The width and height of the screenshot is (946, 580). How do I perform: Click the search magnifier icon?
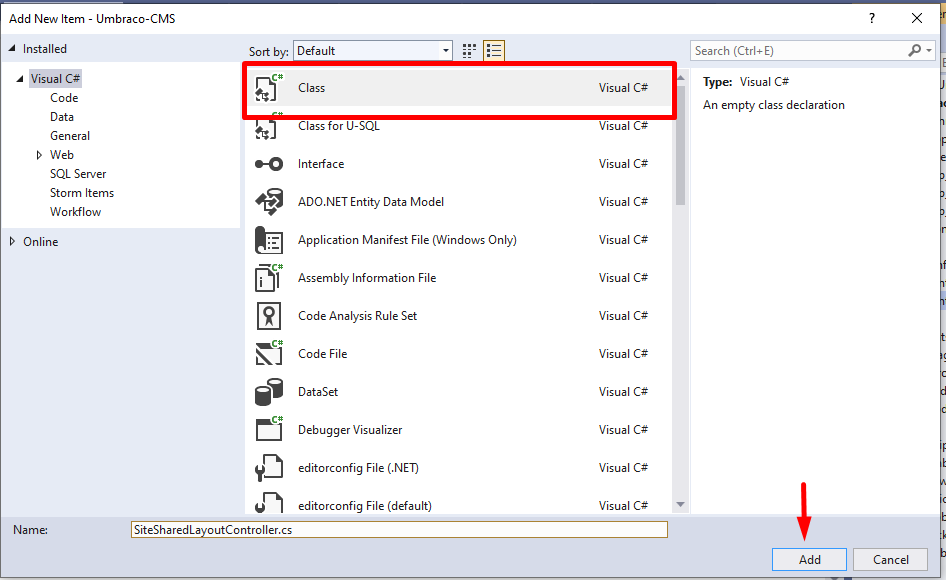click(x=913, y=49)
